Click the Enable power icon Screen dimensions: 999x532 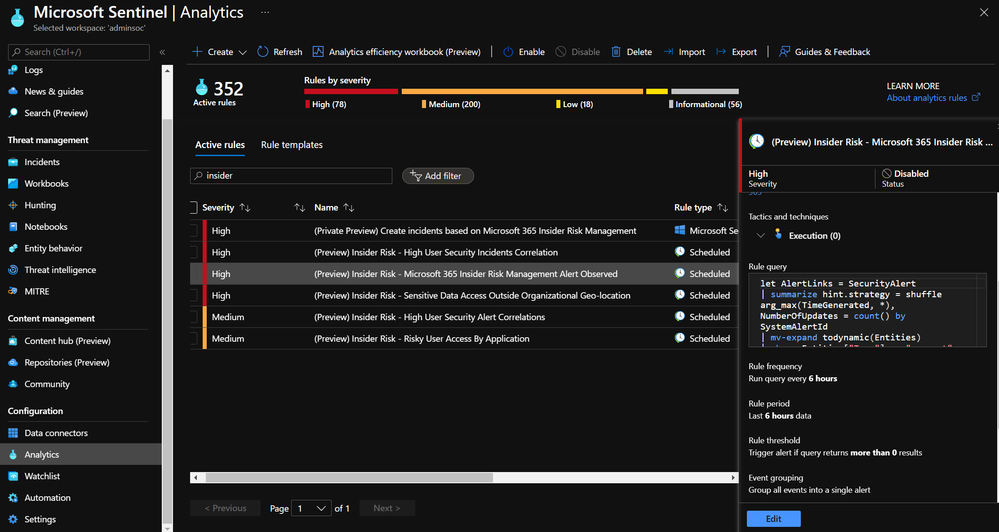pyautogui.click(x=508, y=52)
